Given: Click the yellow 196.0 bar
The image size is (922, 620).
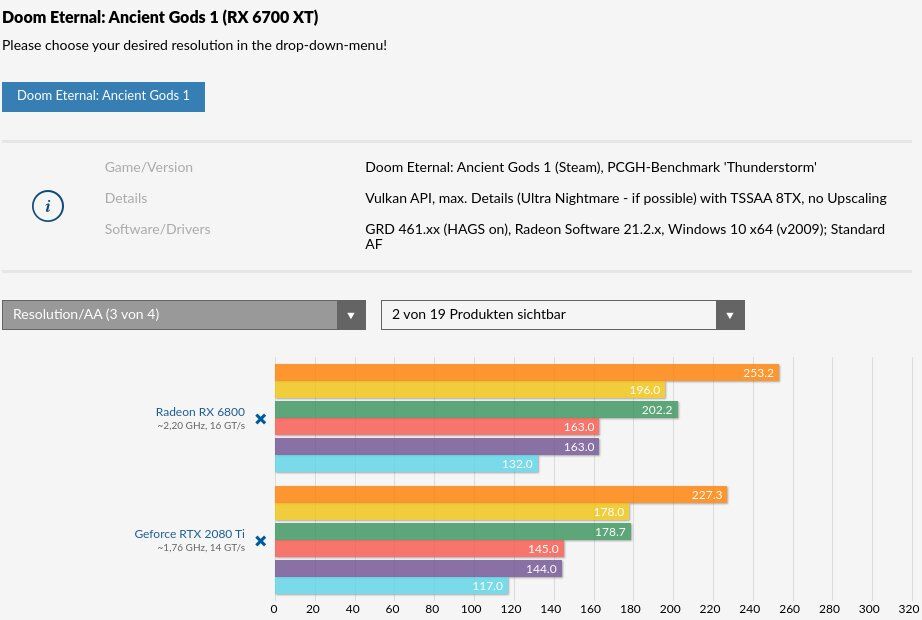Looking at the screenshot, I should (x=470, y=390).
